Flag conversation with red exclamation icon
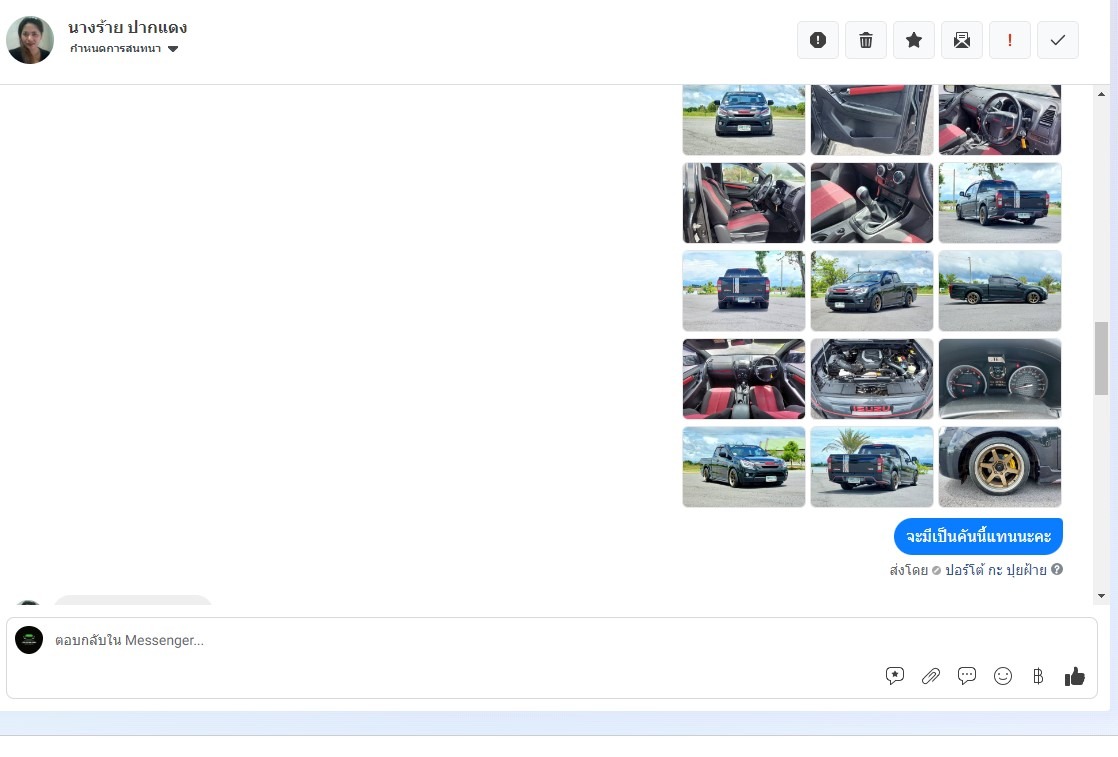 click(x=1010, y=40)
